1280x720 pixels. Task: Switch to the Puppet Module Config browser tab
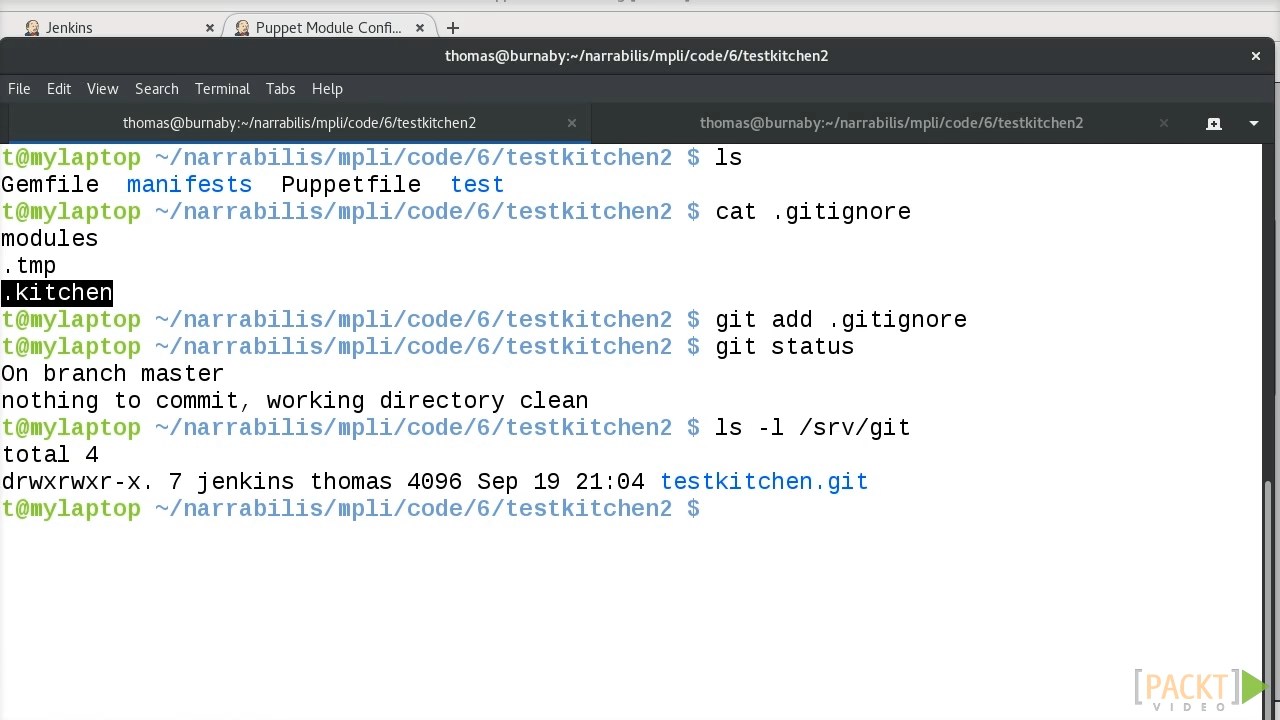[x=328, y=28]
